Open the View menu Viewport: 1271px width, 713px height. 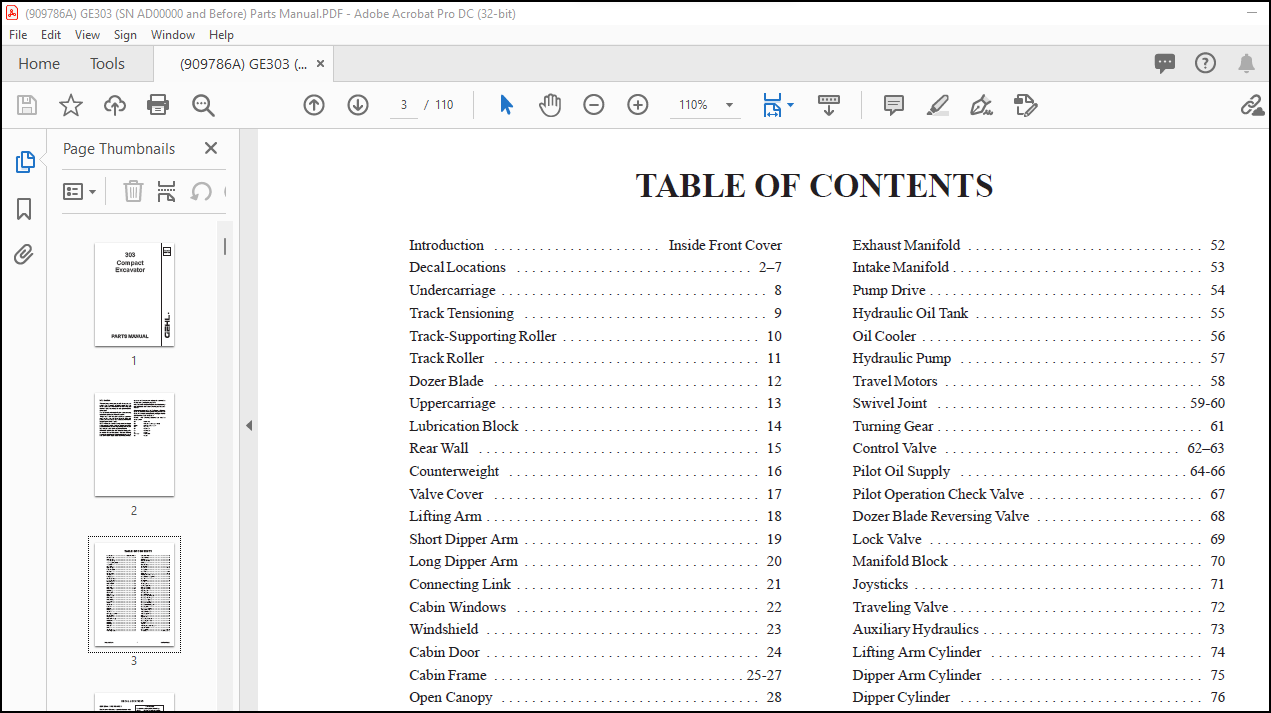coord(88,34)
